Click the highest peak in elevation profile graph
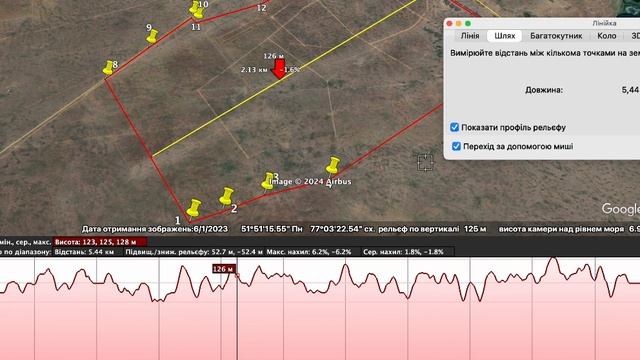Image resolution: width=640 pixels, height=360 pixels. pyautogui.click(x=553, y=258)
